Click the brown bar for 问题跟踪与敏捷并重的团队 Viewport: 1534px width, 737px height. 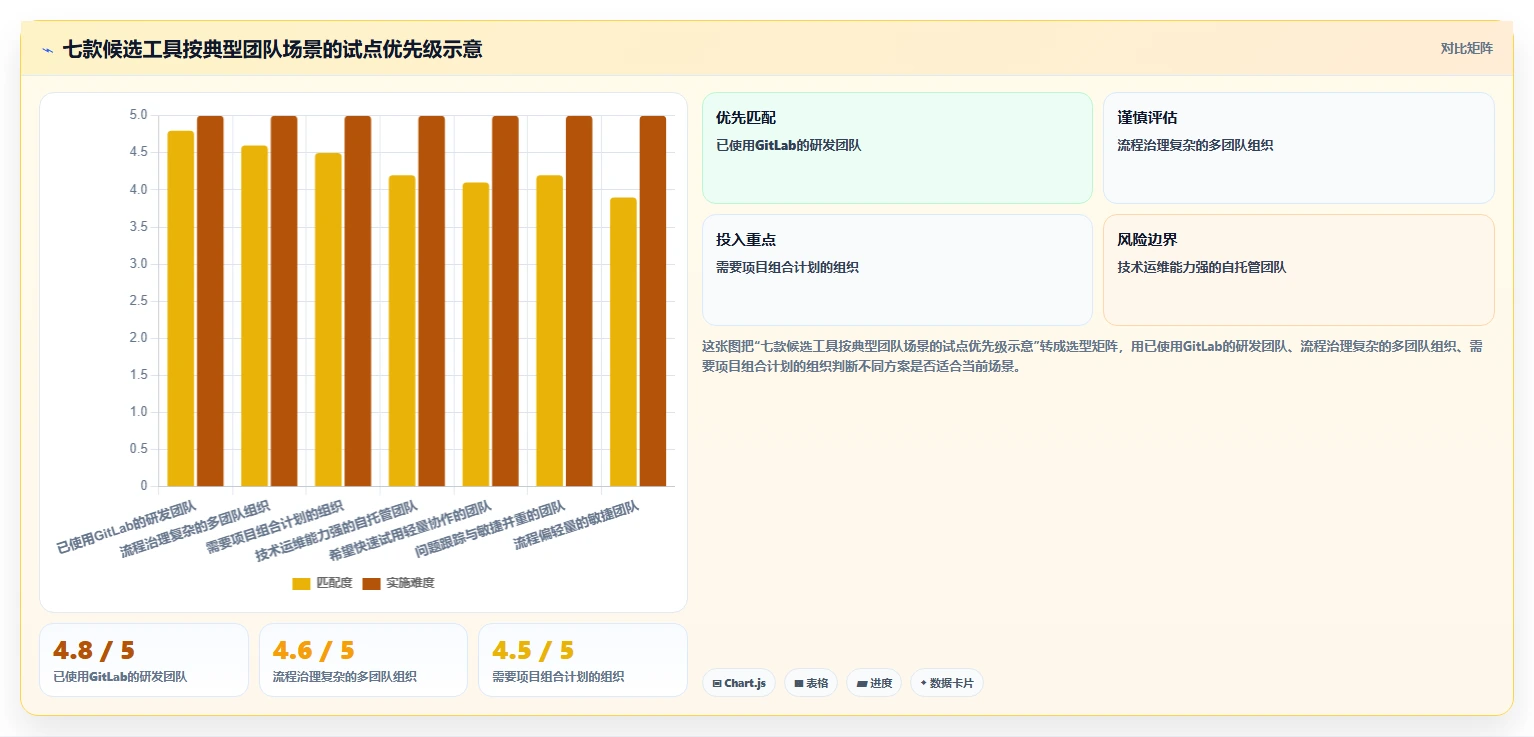point(579,301)
